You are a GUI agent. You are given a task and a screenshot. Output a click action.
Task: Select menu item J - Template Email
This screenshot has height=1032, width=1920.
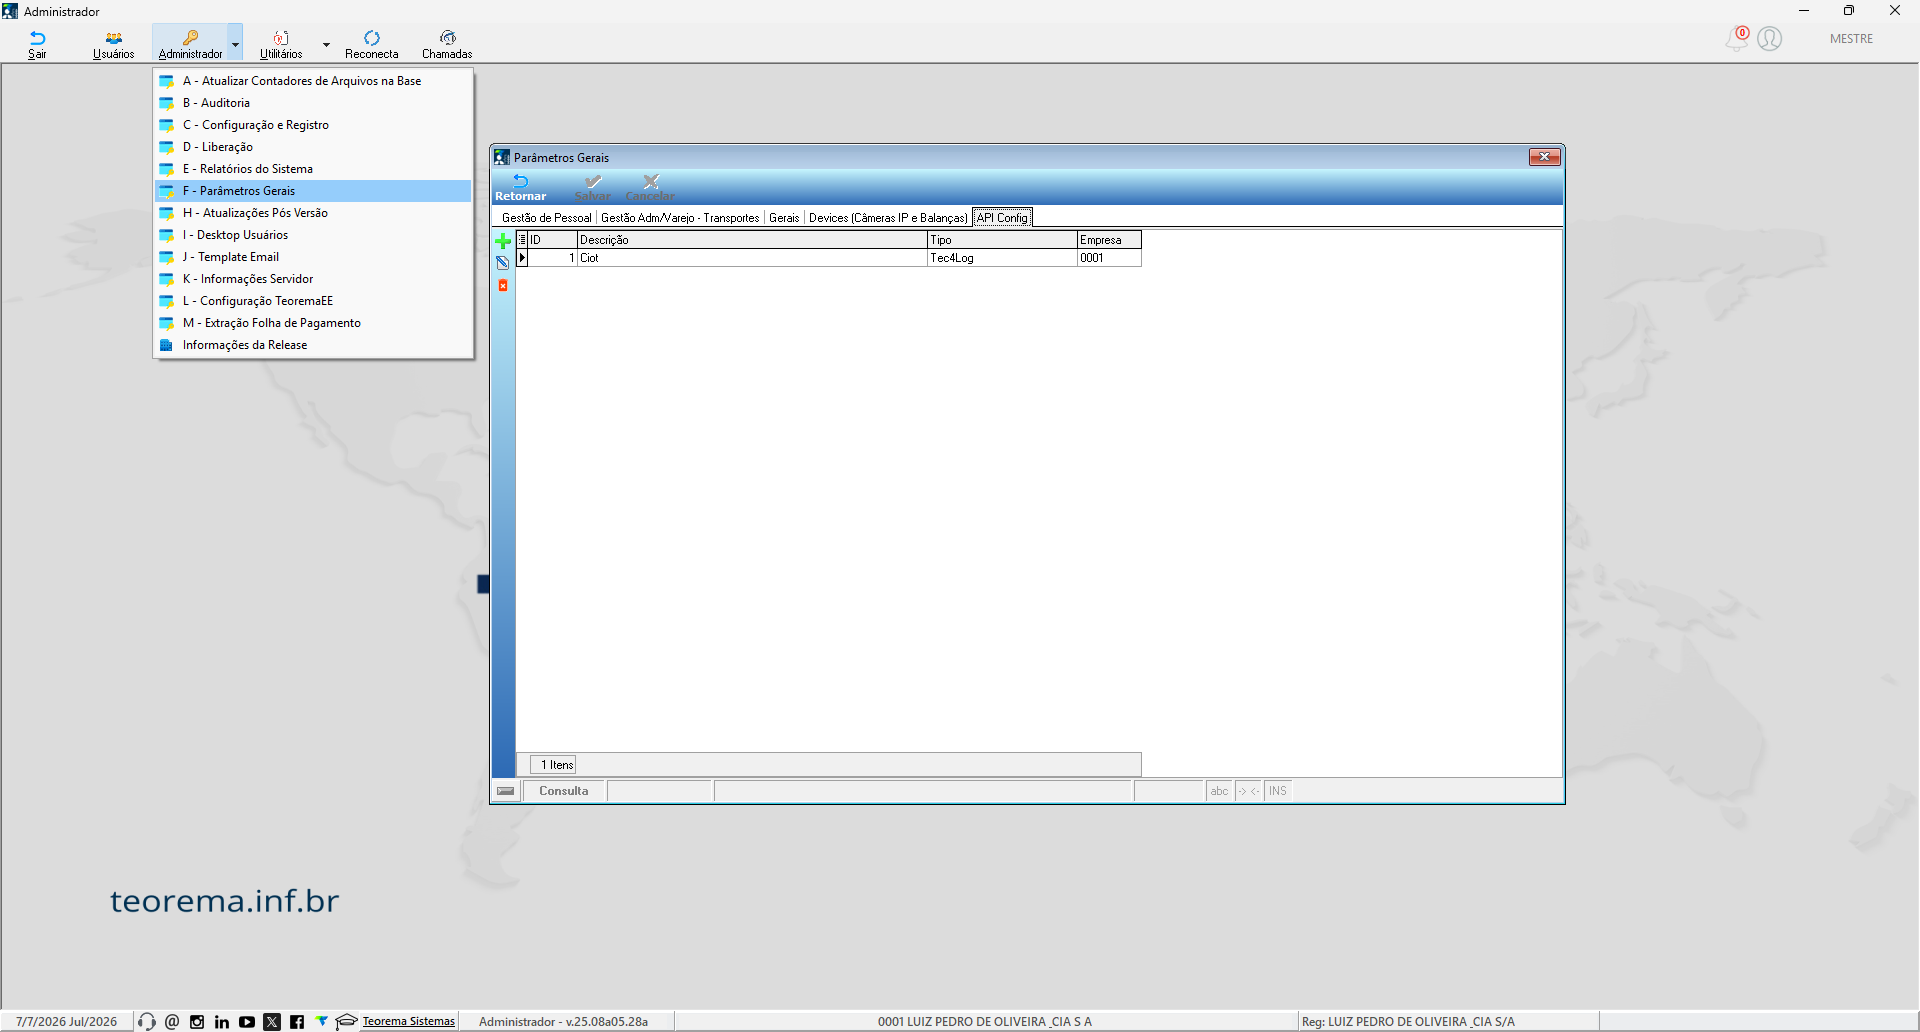point(313,257)
